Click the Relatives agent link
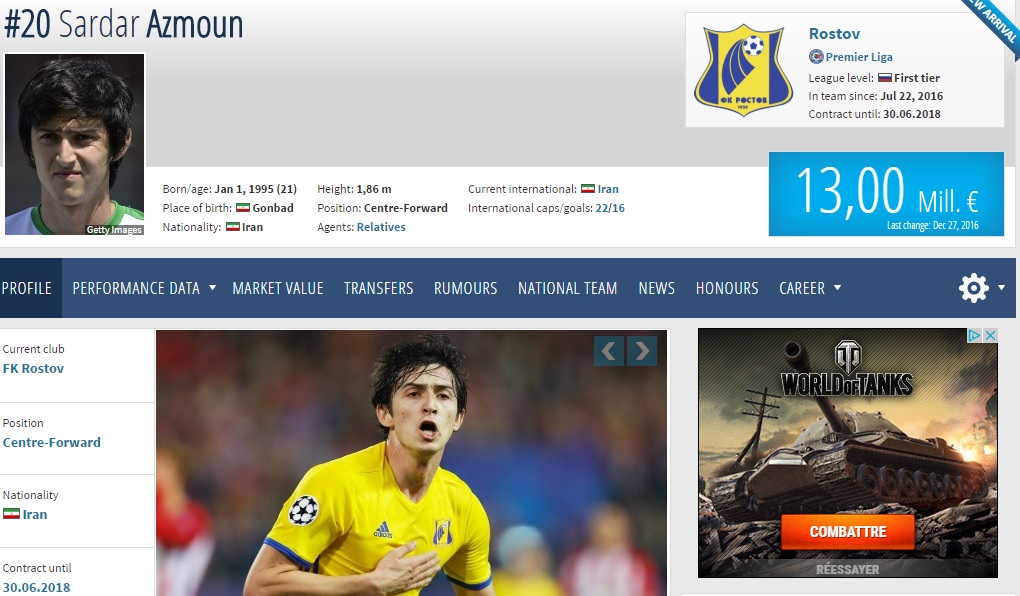The image size is (1020, 596). [x=381, y=227]
